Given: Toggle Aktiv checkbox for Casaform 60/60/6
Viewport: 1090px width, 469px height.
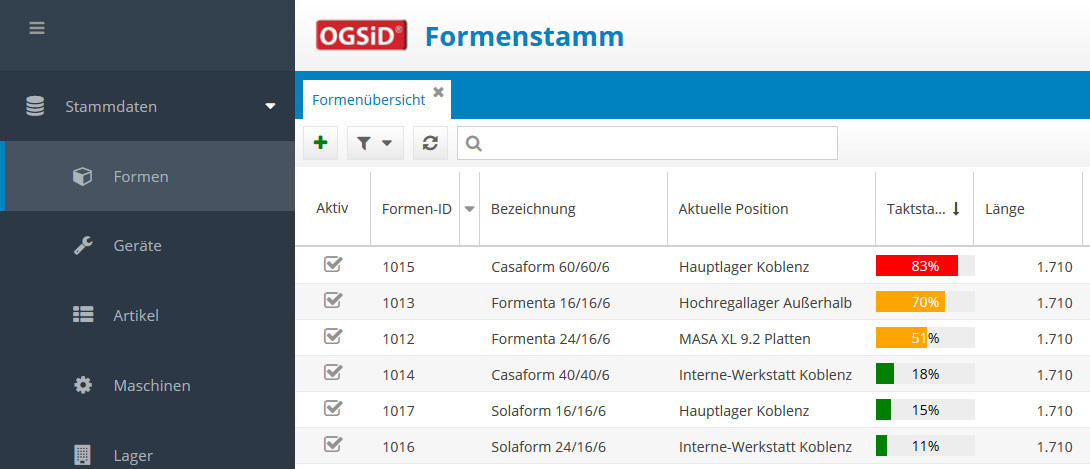Looking at the screenshot, I should tap(333, 265).
